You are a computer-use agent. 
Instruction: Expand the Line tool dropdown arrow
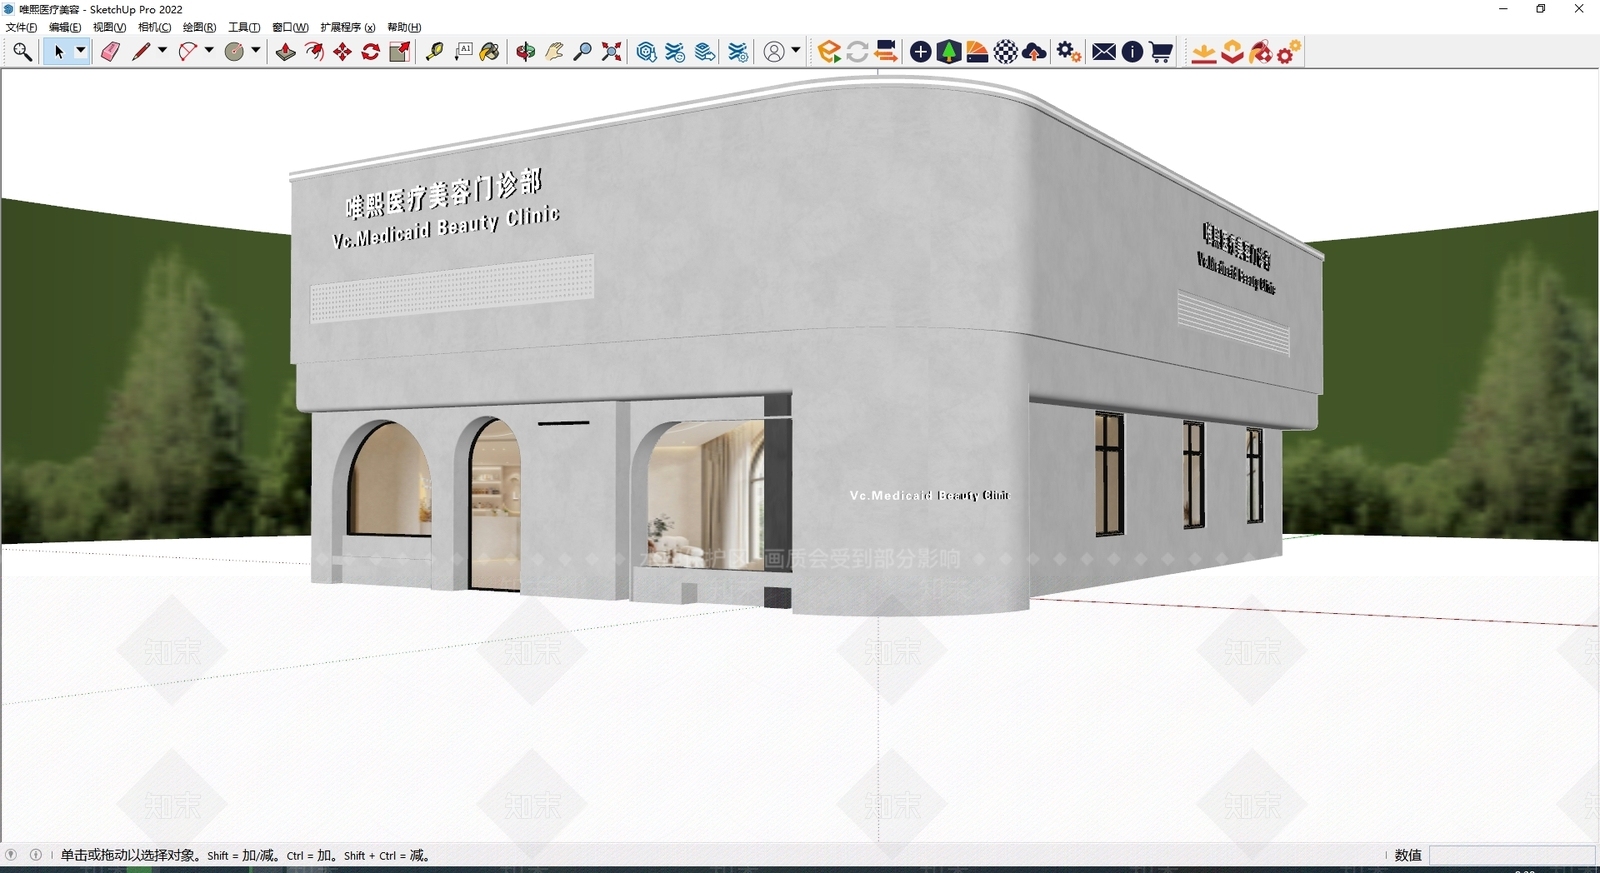click(x=162, y=51)
